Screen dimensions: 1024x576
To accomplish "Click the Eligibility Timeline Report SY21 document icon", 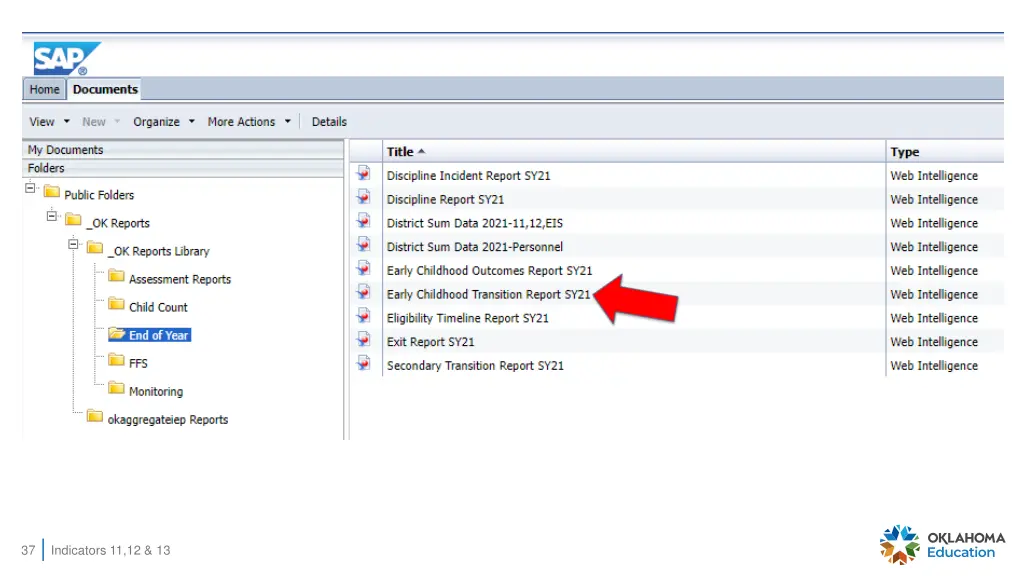I will pos(364,316).
